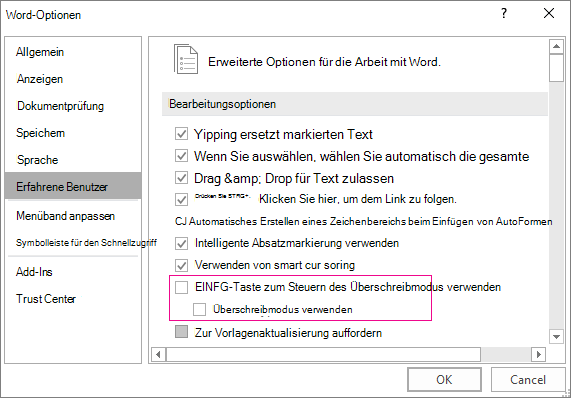Open the Sprache settings
Image resolution: width=571 pixels, height=398 pixels.
(x=38, y=160)
